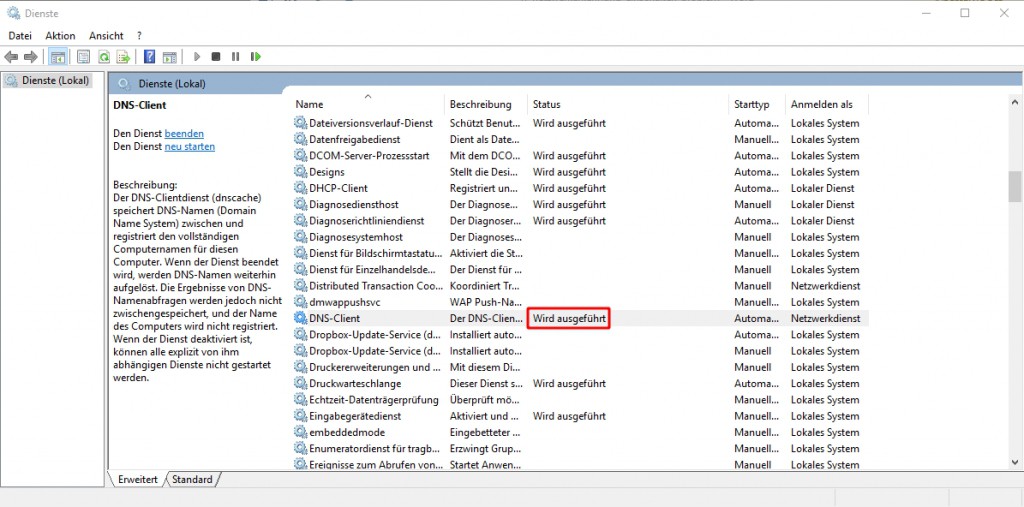
Task: Open the Aktion menu
Action: pos(60,36)
